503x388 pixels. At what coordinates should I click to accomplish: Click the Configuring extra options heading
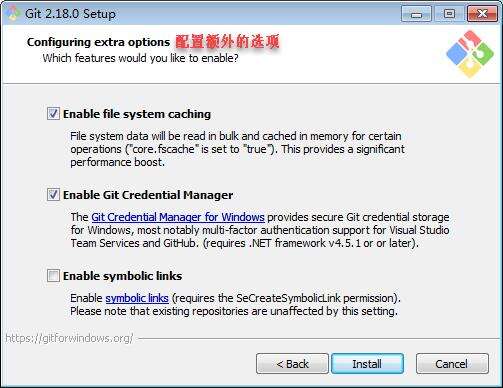point(98,42)
